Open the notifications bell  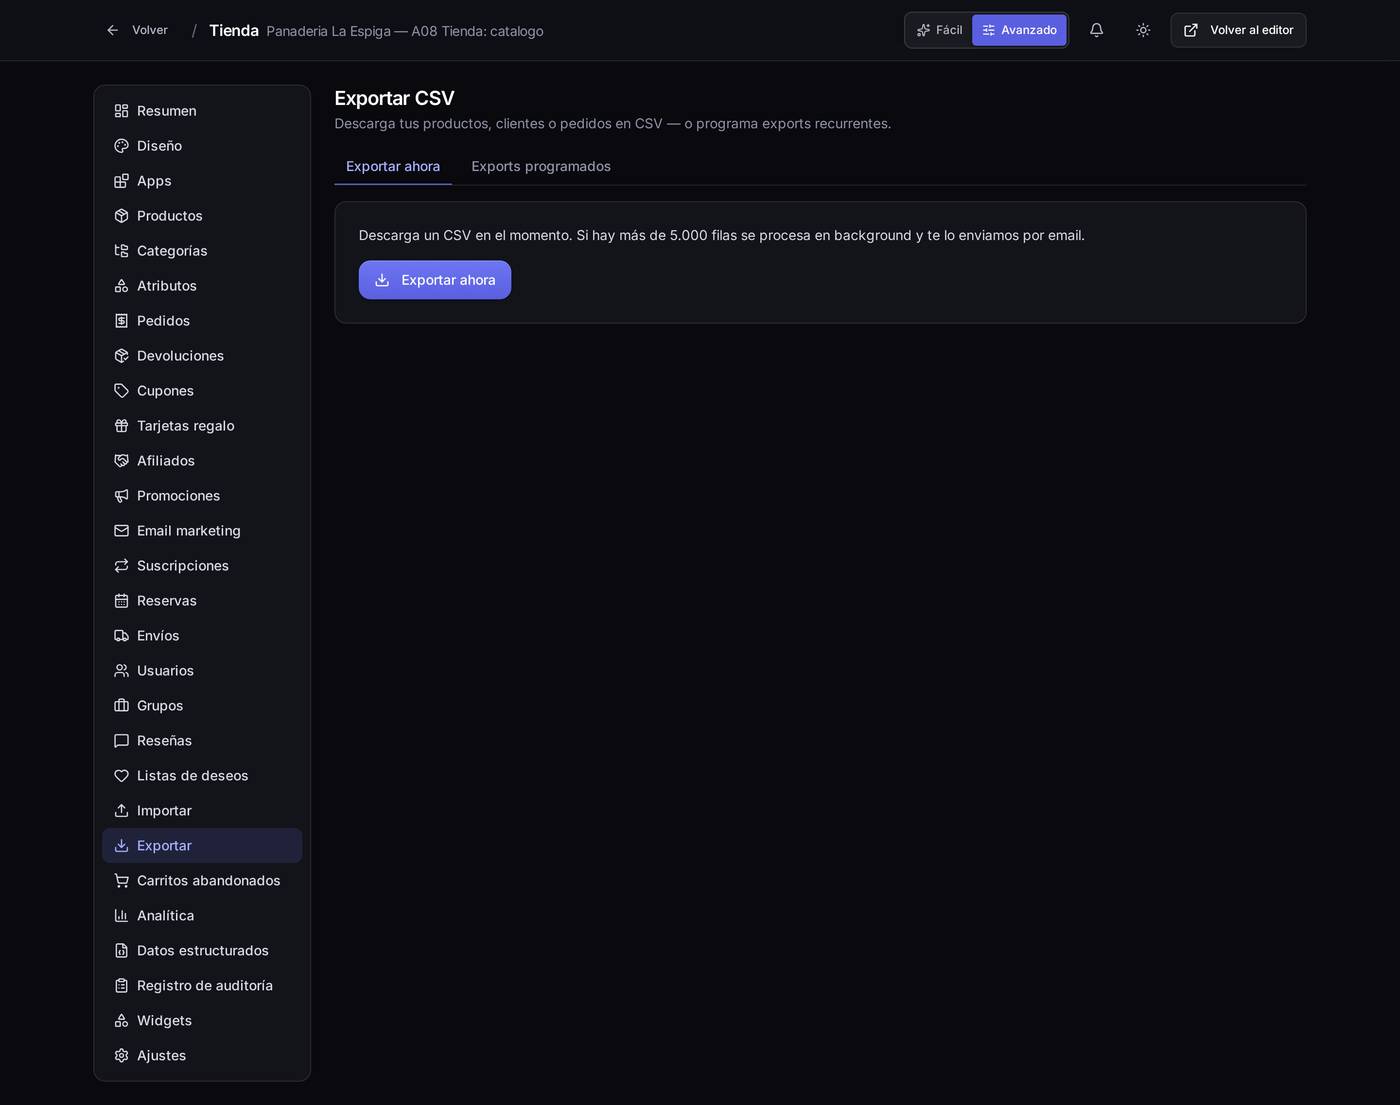click(x=1096, y=30)
